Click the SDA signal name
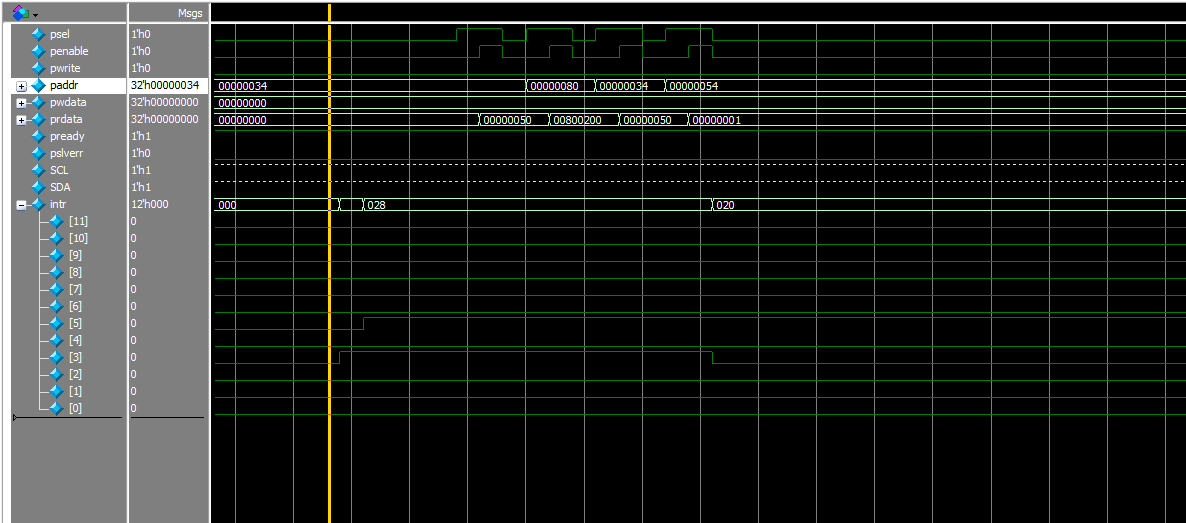 pyautogui.click(x=59, y=187)
